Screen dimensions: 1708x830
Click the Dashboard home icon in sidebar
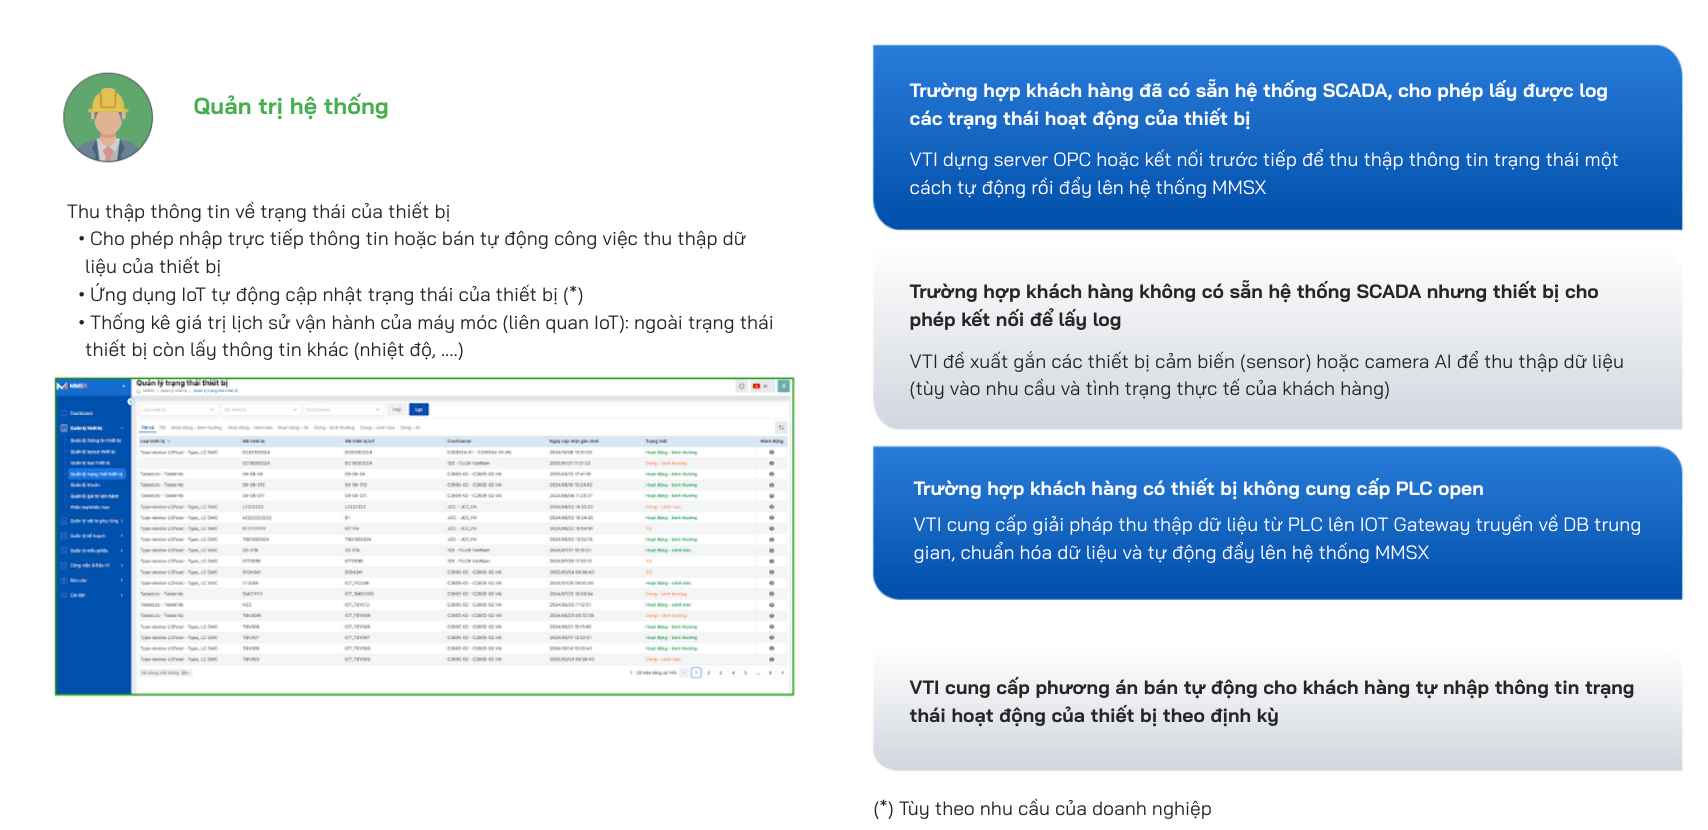[65, 413]
